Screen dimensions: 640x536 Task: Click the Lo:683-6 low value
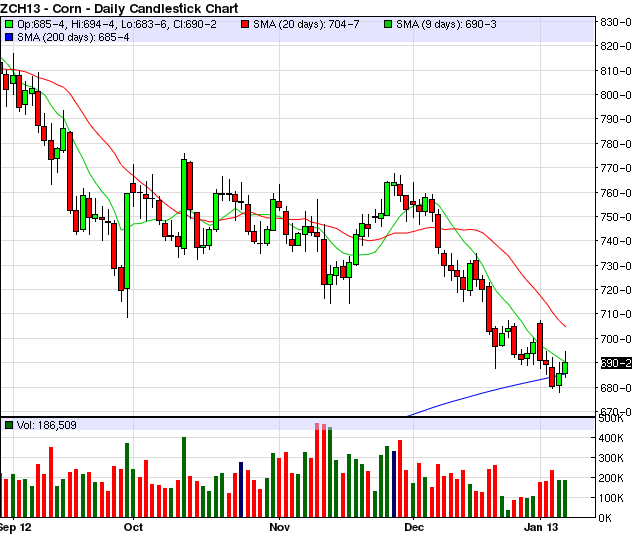(x=144, y=24)
